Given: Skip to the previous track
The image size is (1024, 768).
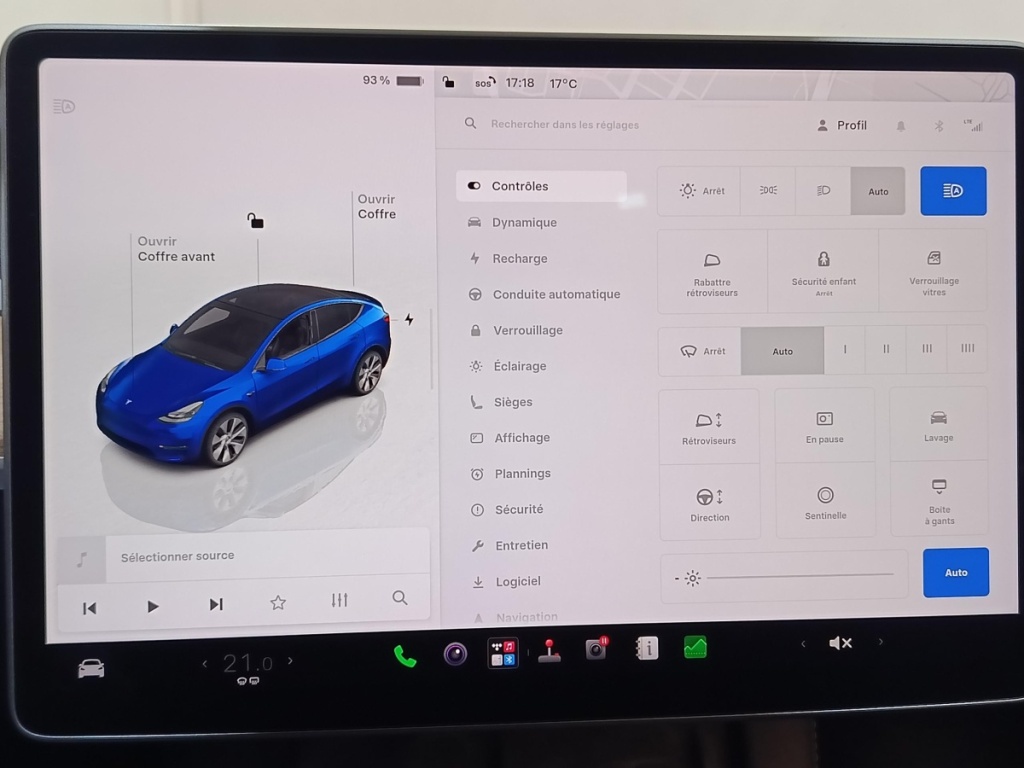Looking at the screenshot, I should pos(90,608).
